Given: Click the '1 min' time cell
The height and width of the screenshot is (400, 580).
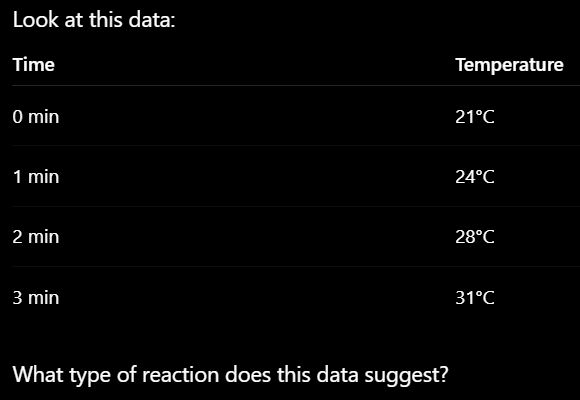Looking at the screenshot, I should pos(36,177).
